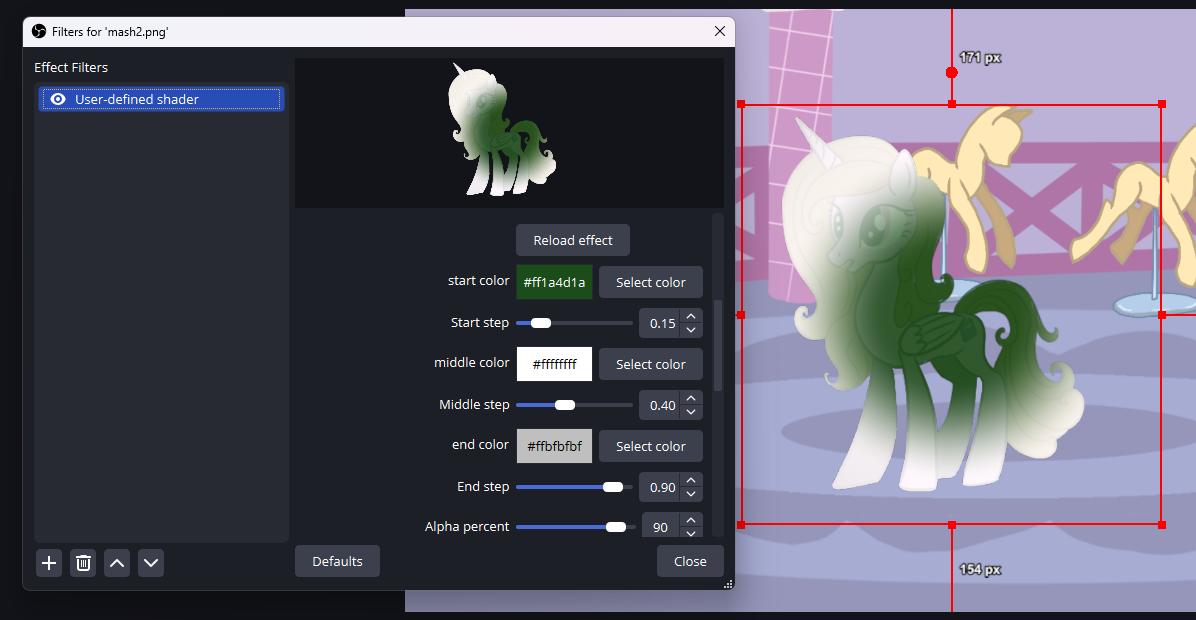This screenshot has width=1196, height=620.
Task: Select the User-defined shader in the filter list
Action: [x=160, y=99]
